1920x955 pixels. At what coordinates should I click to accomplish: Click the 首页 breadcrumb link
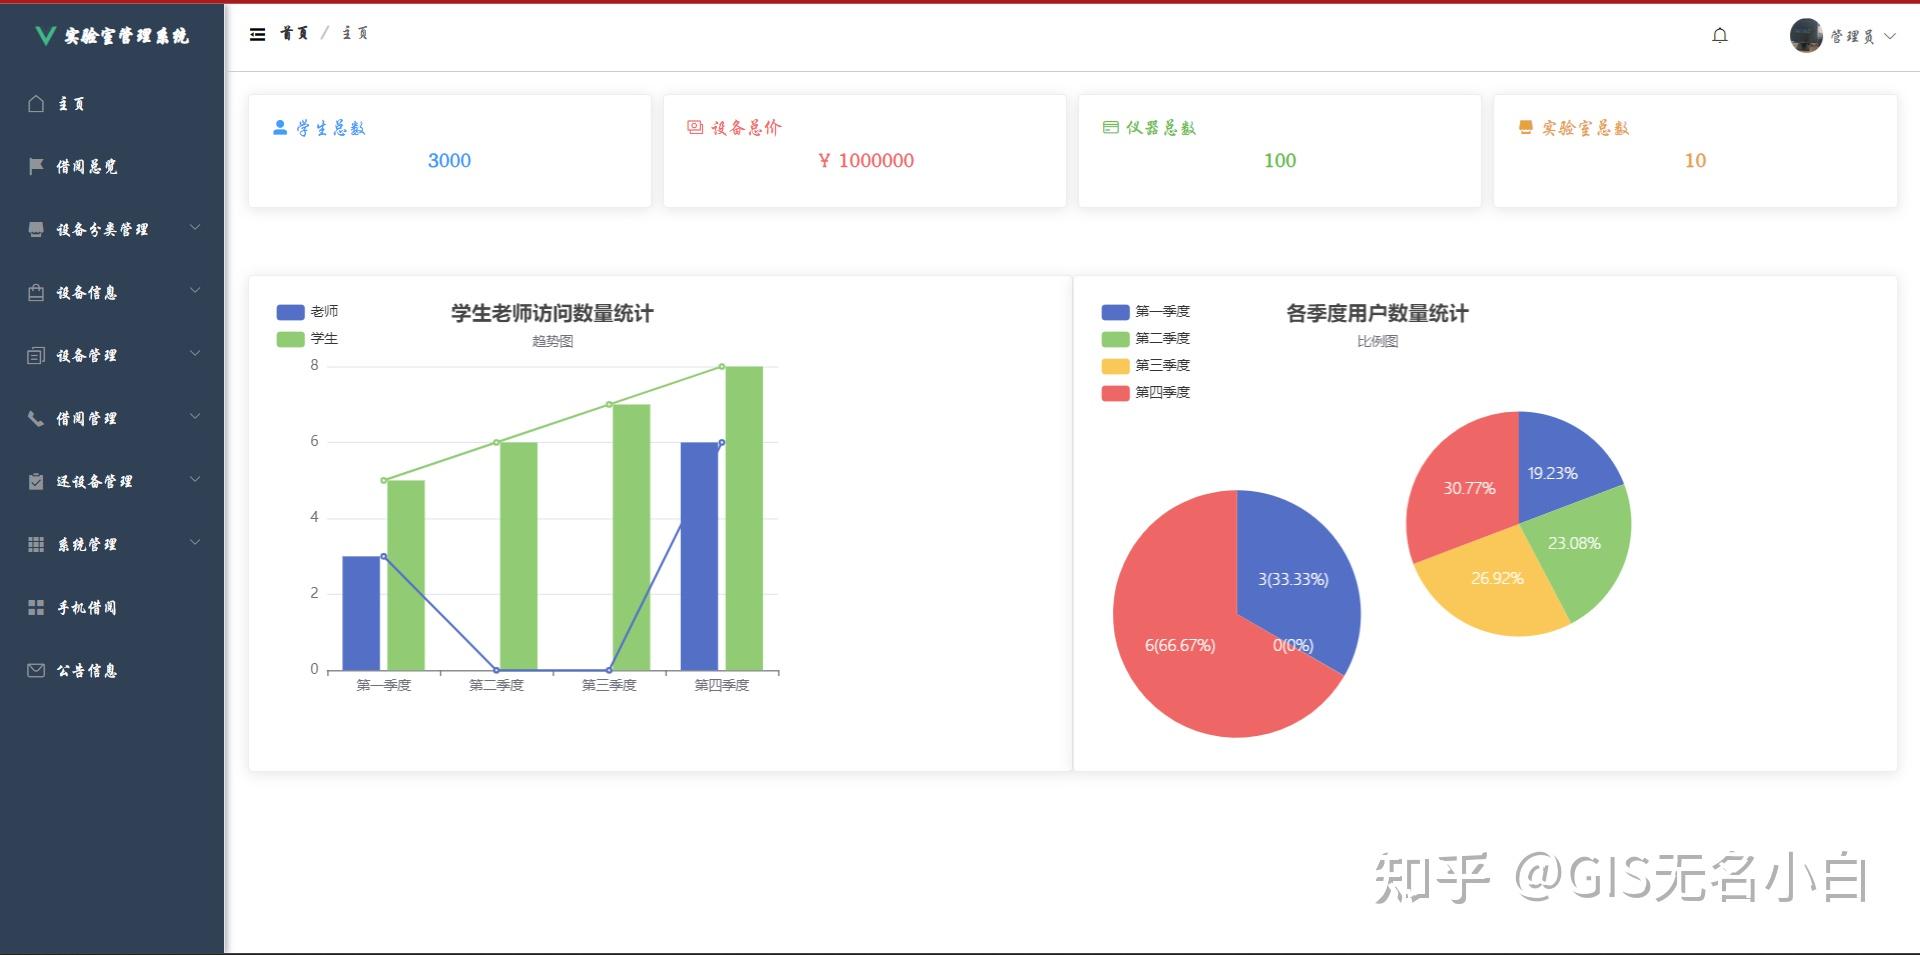[292, 33]
